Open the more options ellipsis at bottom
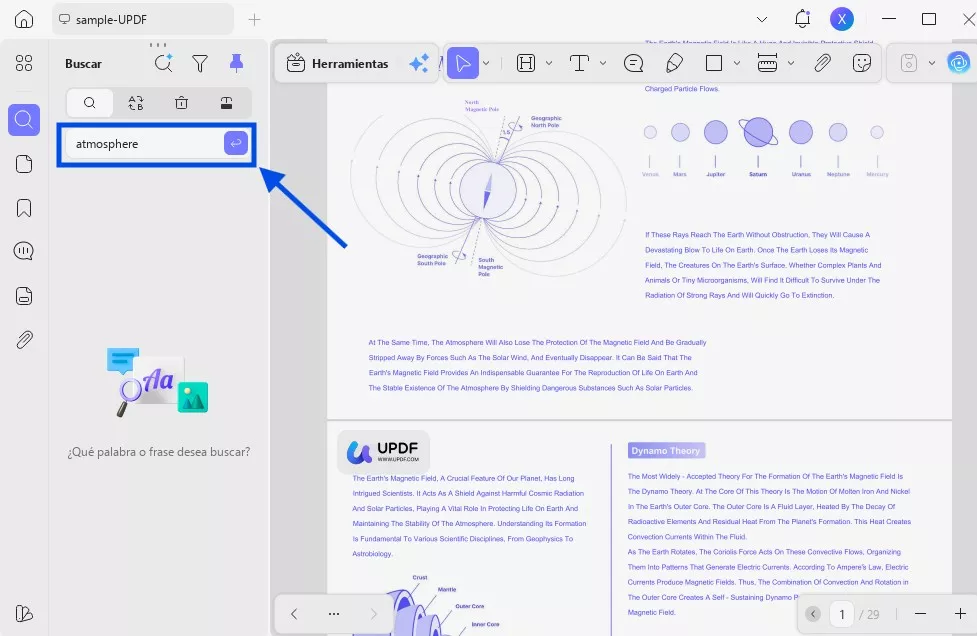Viewport: 977px width, 636px height. 334,614
